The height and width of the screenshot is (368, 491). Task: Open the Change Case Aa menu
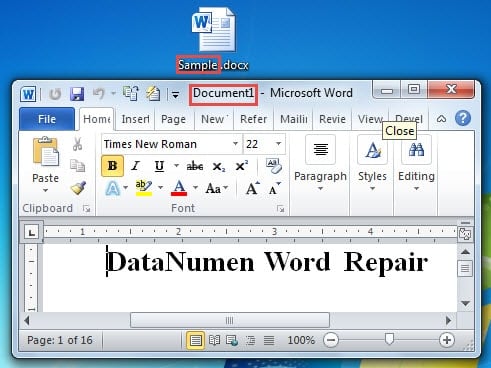click(x=217, y=189)
